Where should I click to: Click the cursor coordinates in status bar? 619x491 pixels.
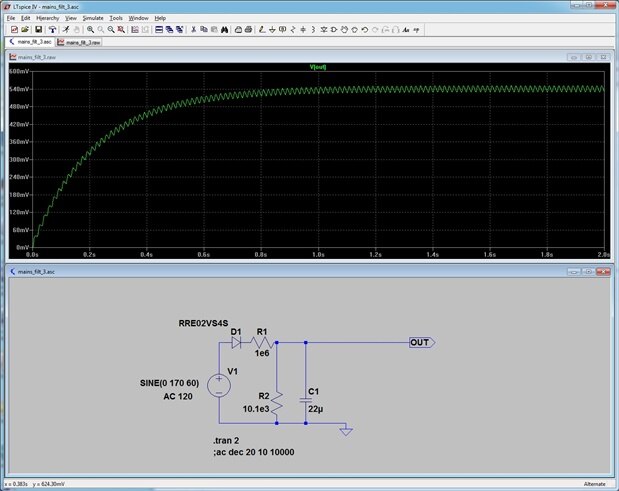coord(35,484)
